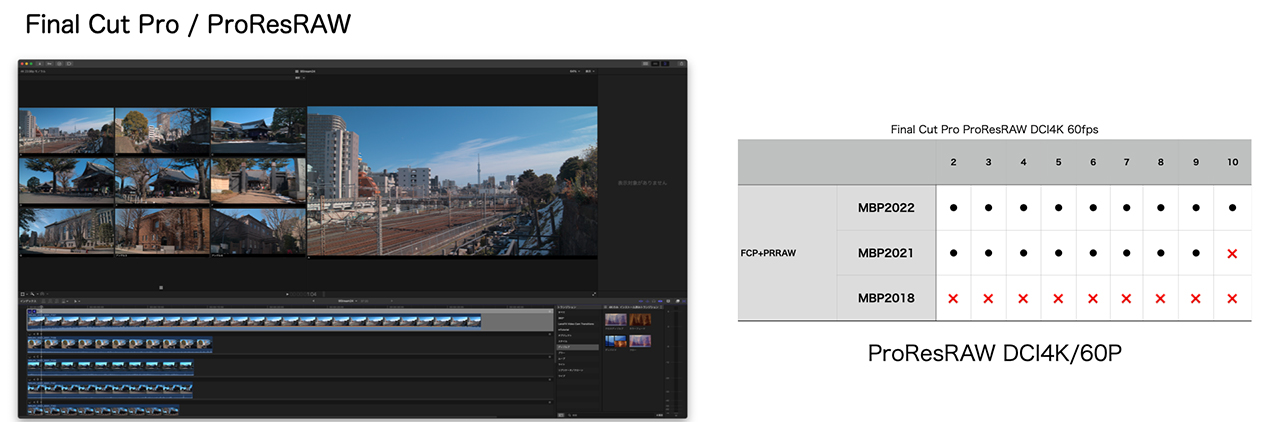Enter full-screen playback with viewer expand icon
The width and height of the screenshot is (1280, 422).
(594, 294)
